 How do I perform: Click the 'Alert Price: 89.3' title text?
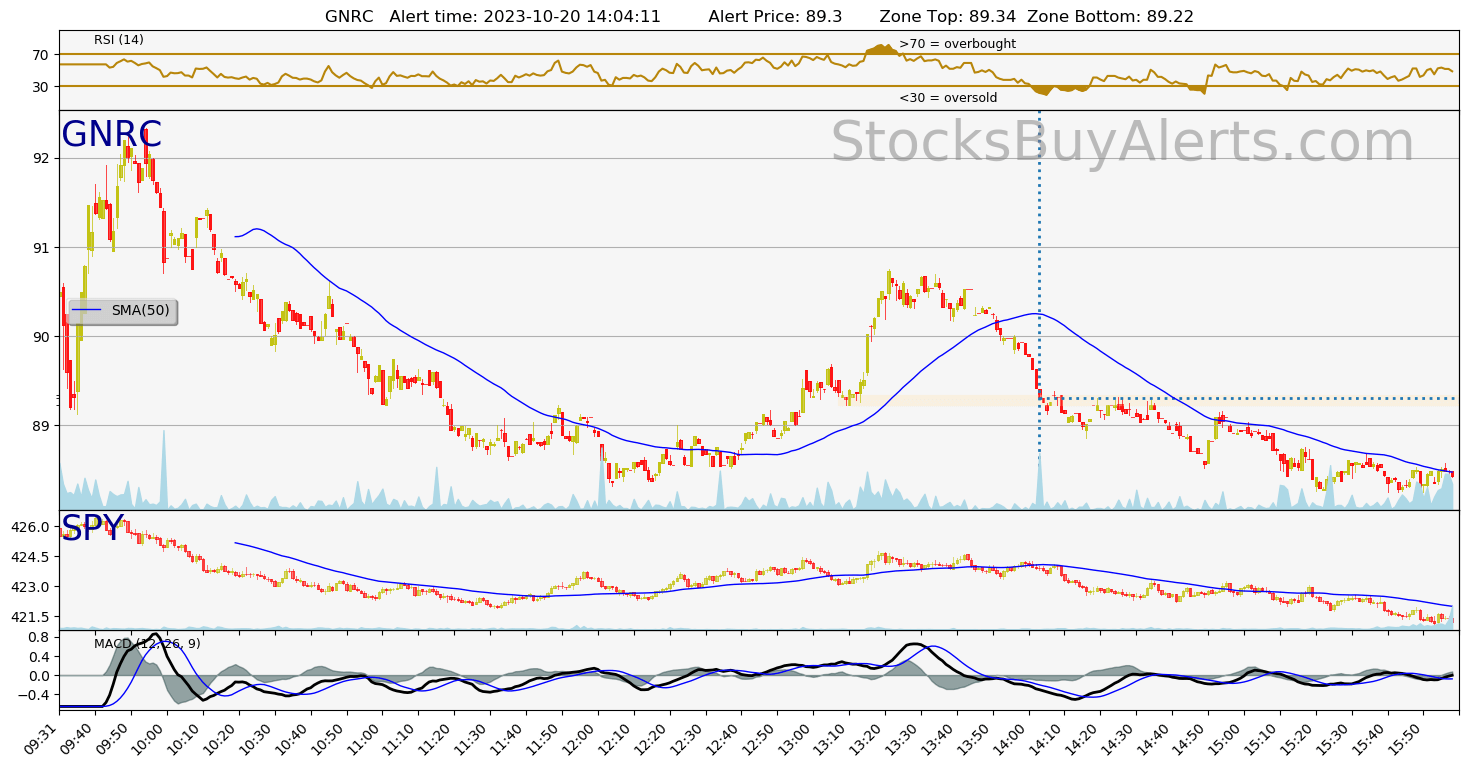775,17
